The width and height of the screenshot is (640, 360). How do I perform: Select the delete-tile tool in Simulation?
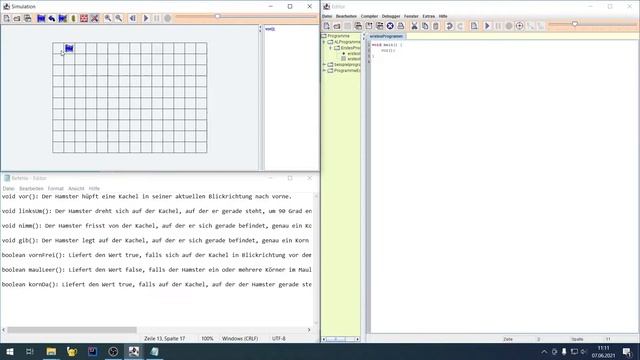[x=95, y=18]
